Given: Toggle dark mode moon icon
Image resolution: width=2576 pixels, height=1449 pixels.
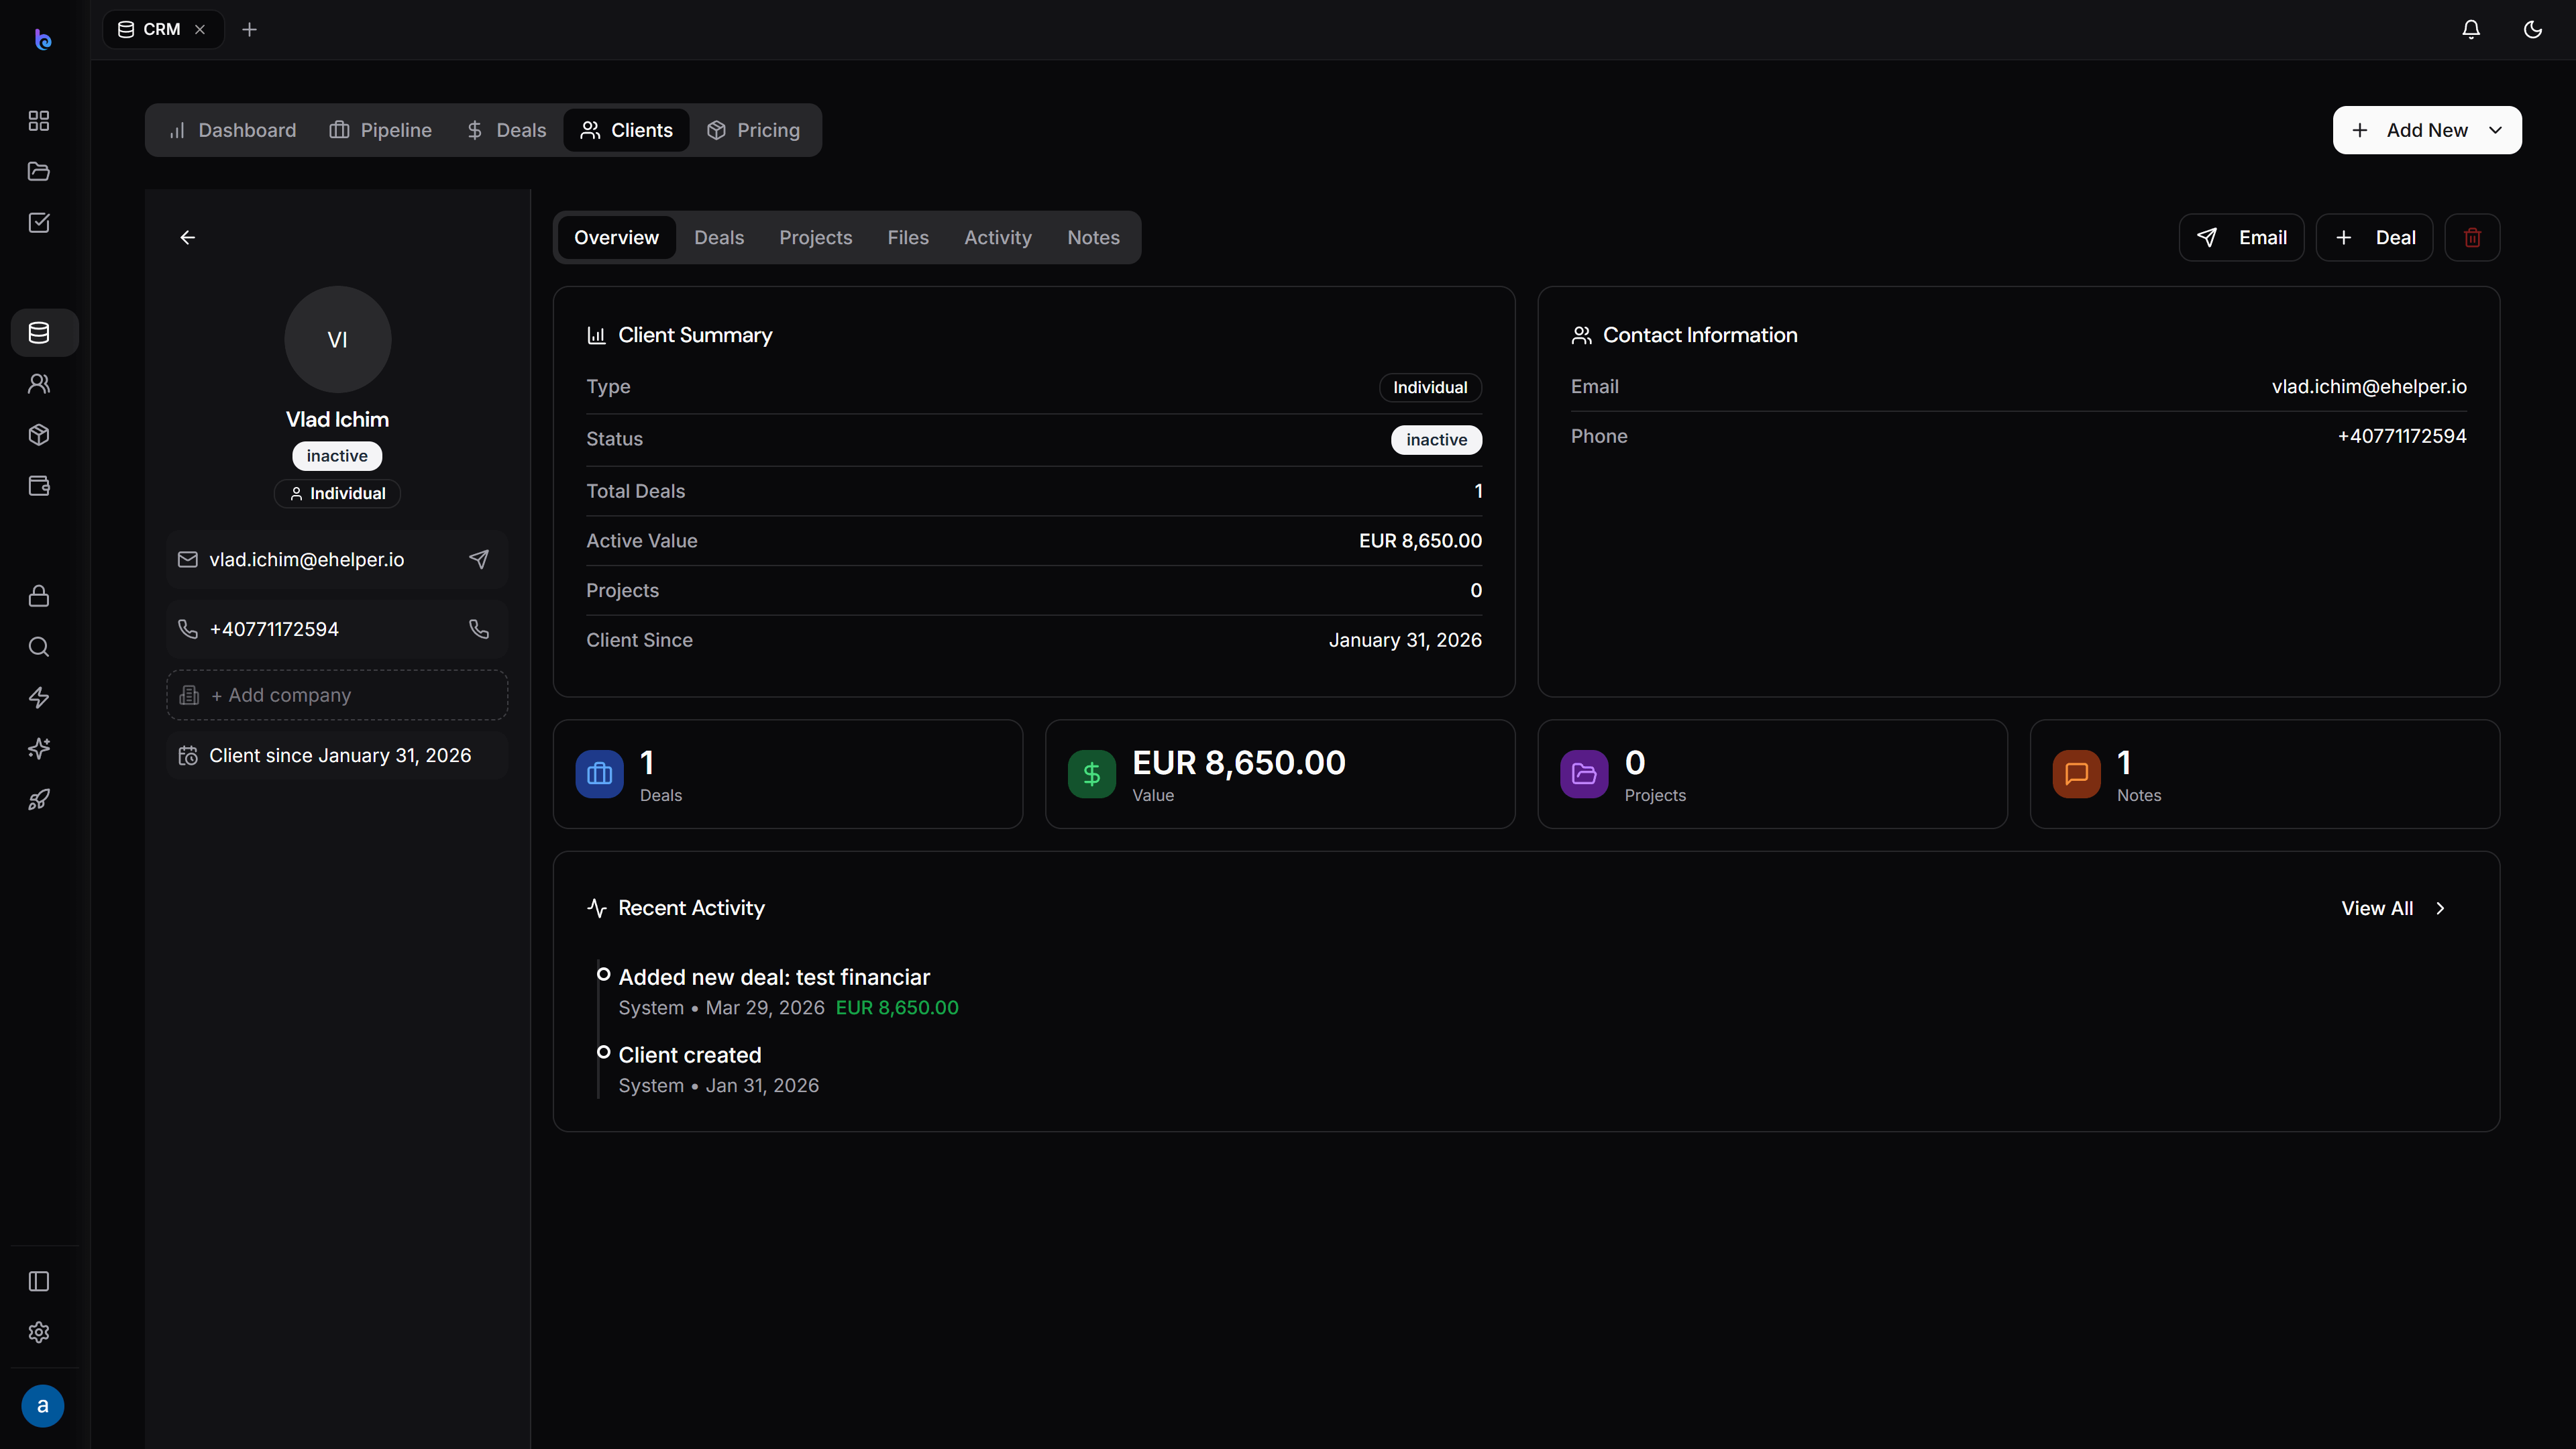Looking at the screenshot, I should pos(2533,30).
